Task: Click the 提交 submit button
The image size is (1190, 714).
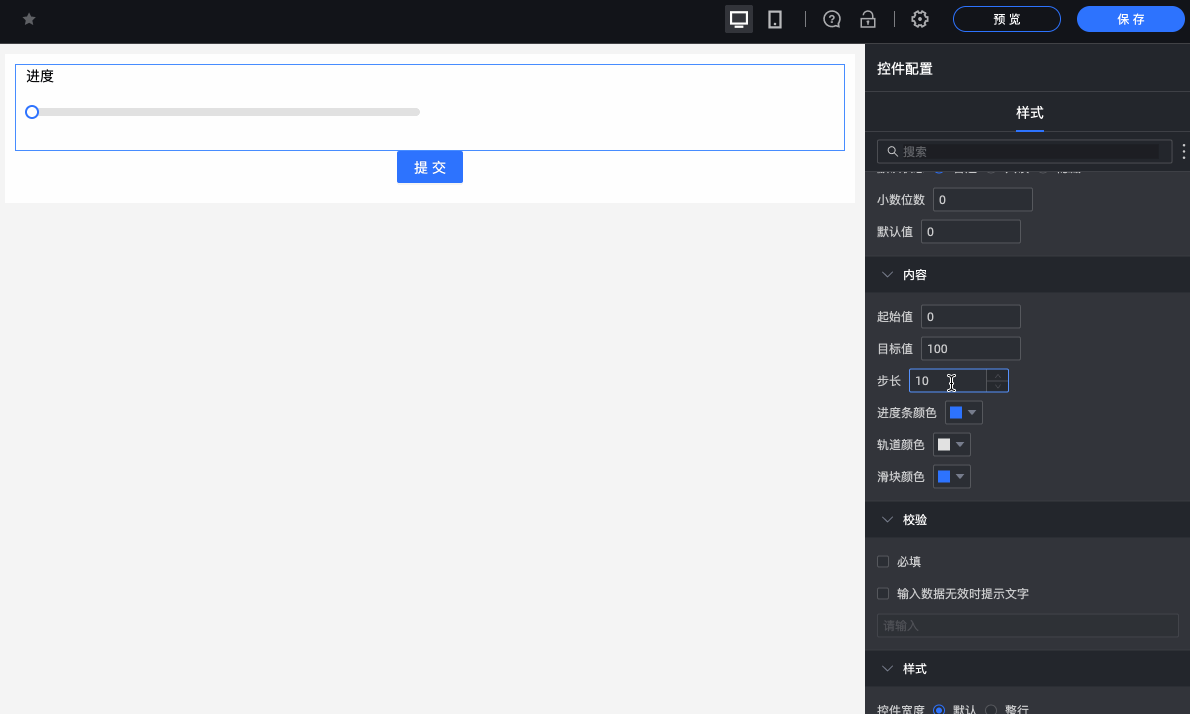Action: 429,166
